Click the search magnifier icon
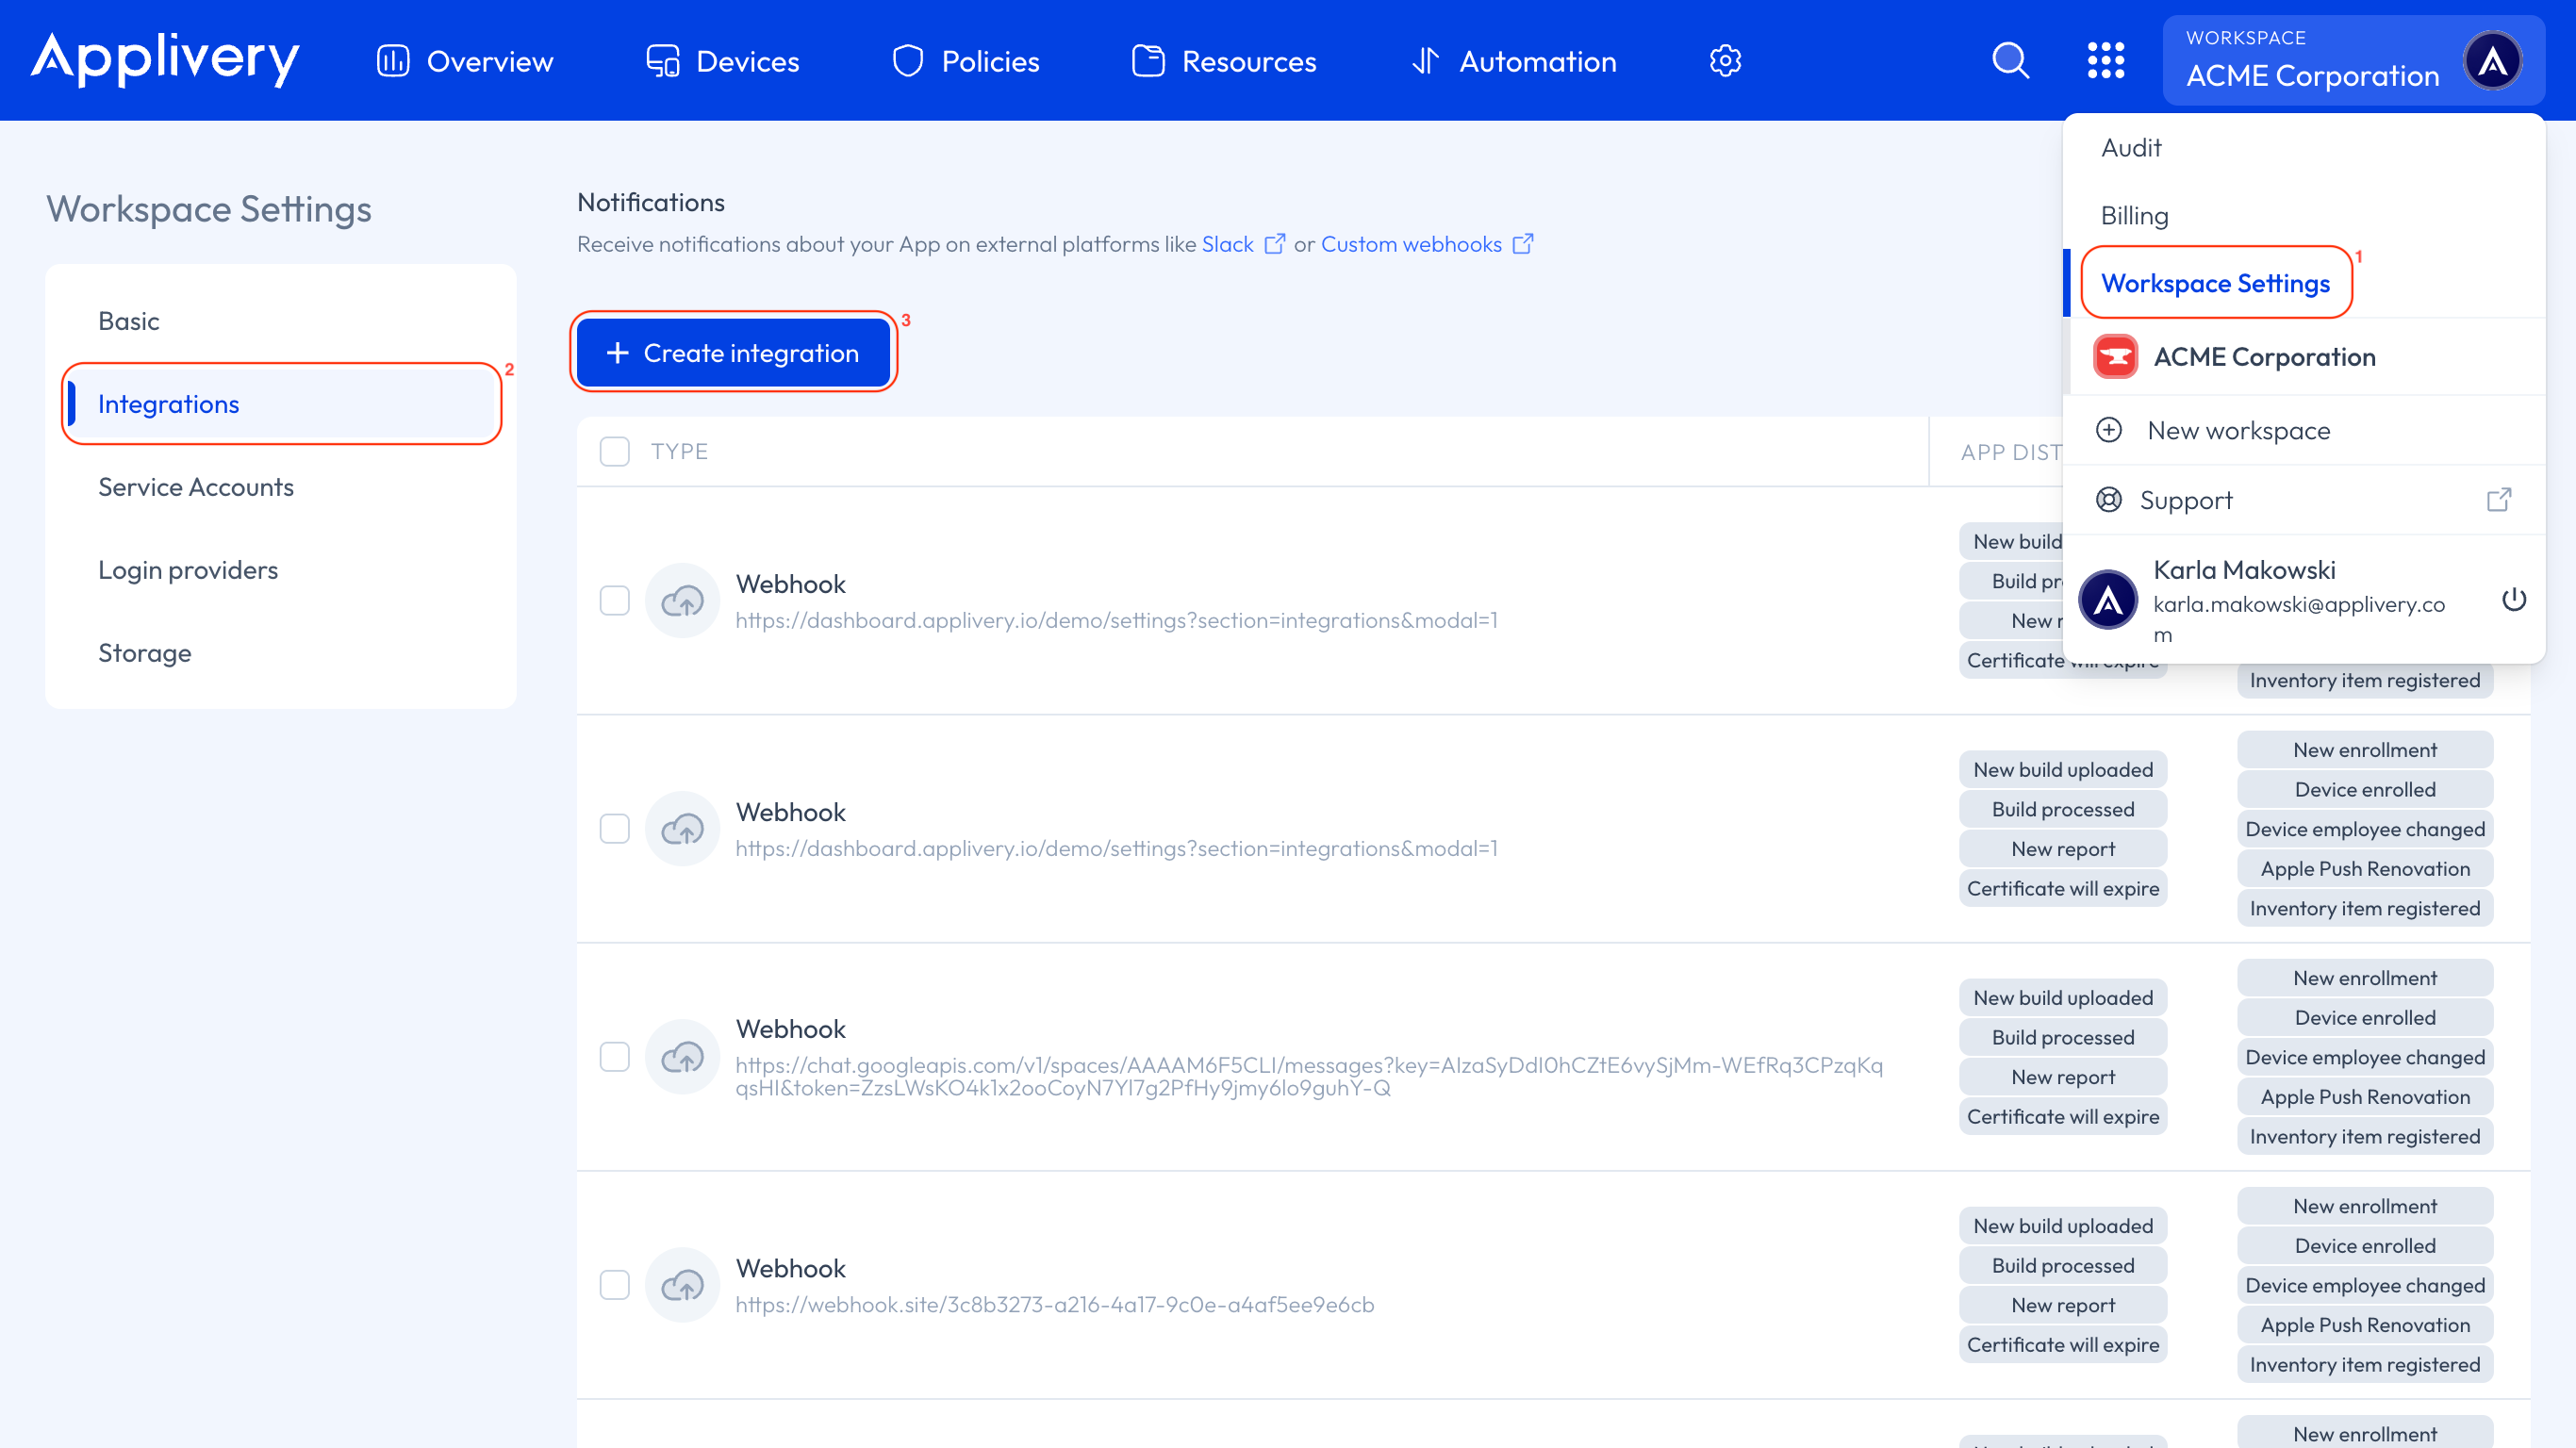 tap(2011, 60)
